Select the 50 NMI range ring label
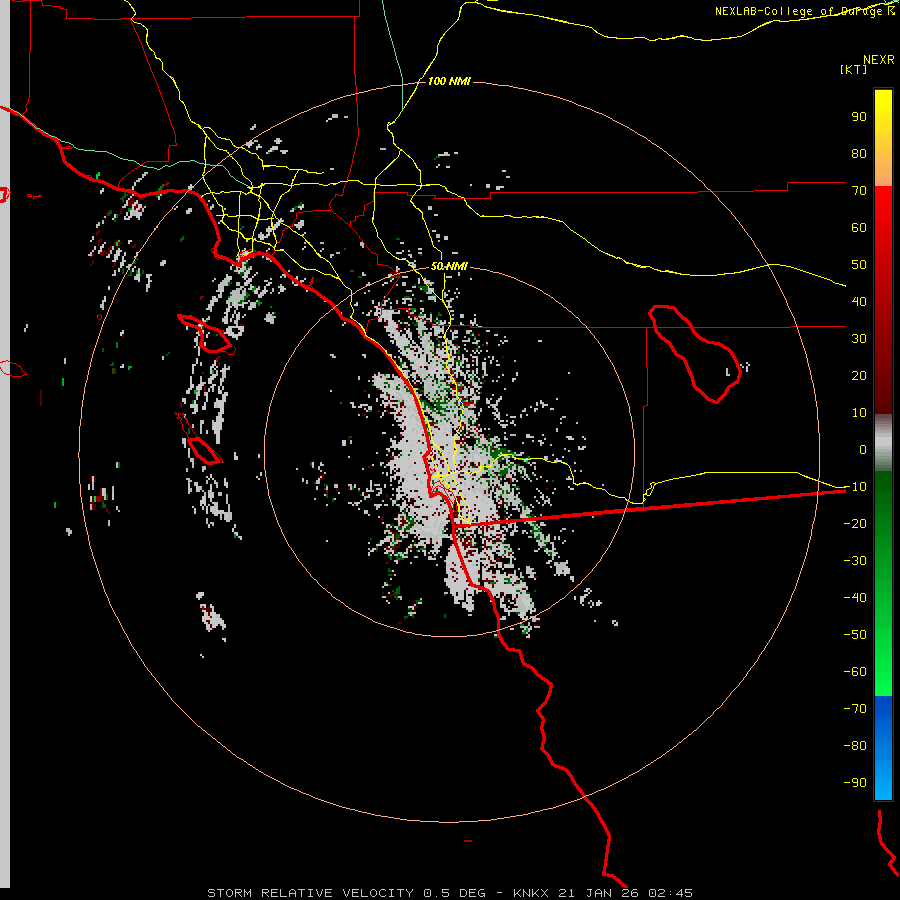This screenshot has height=900, width=900. point(449,266)
